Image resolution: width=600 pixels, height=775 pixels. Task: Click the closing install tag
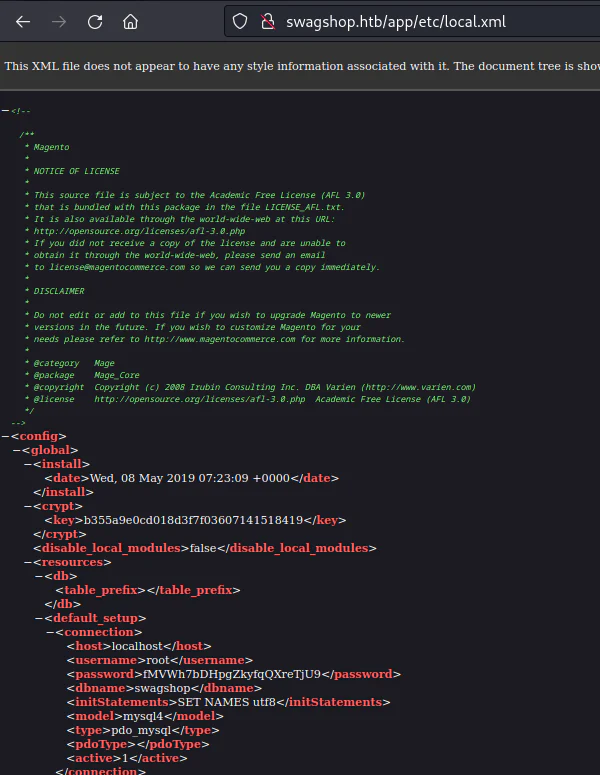pos(63,492)
